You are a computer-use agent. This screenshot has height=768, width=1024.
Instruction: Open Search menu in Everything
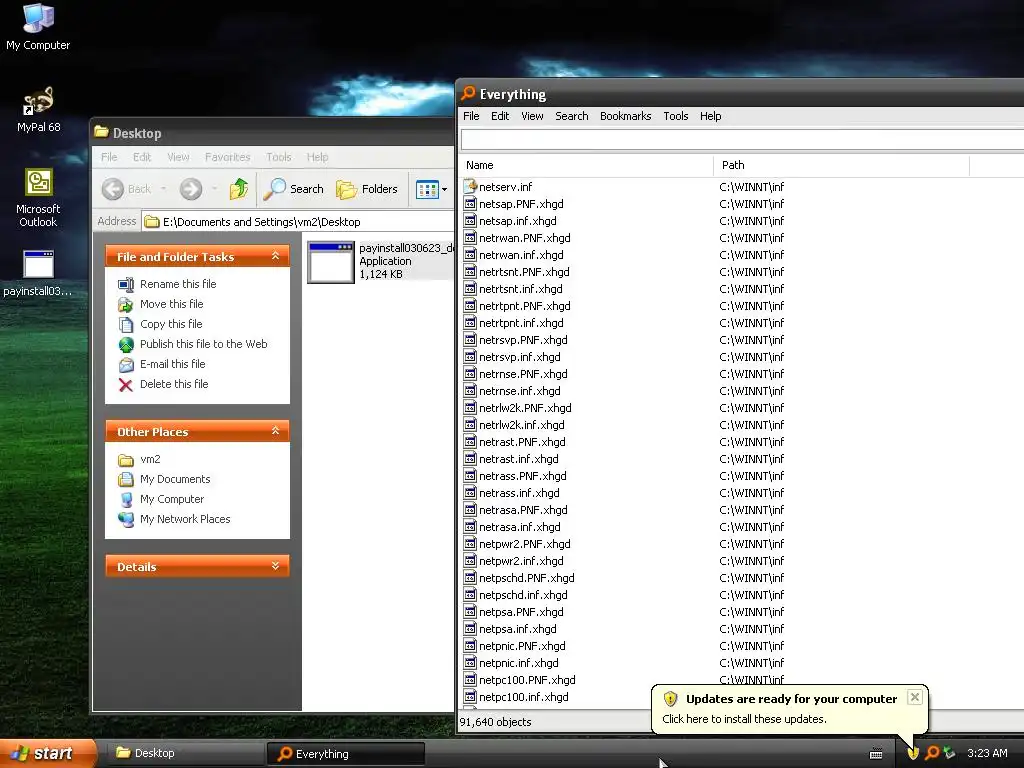(x=571, y=116)
